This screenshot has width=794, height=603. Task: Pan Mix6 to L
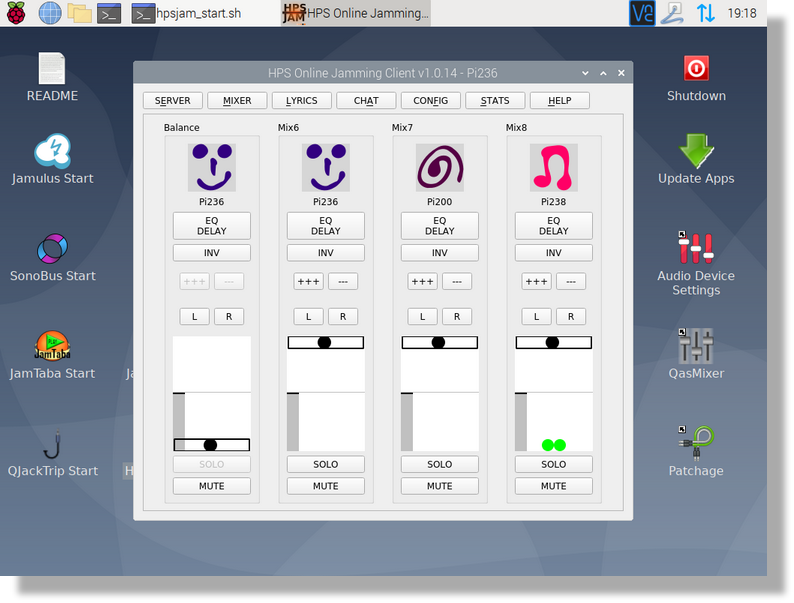click(x=308, y=316)
